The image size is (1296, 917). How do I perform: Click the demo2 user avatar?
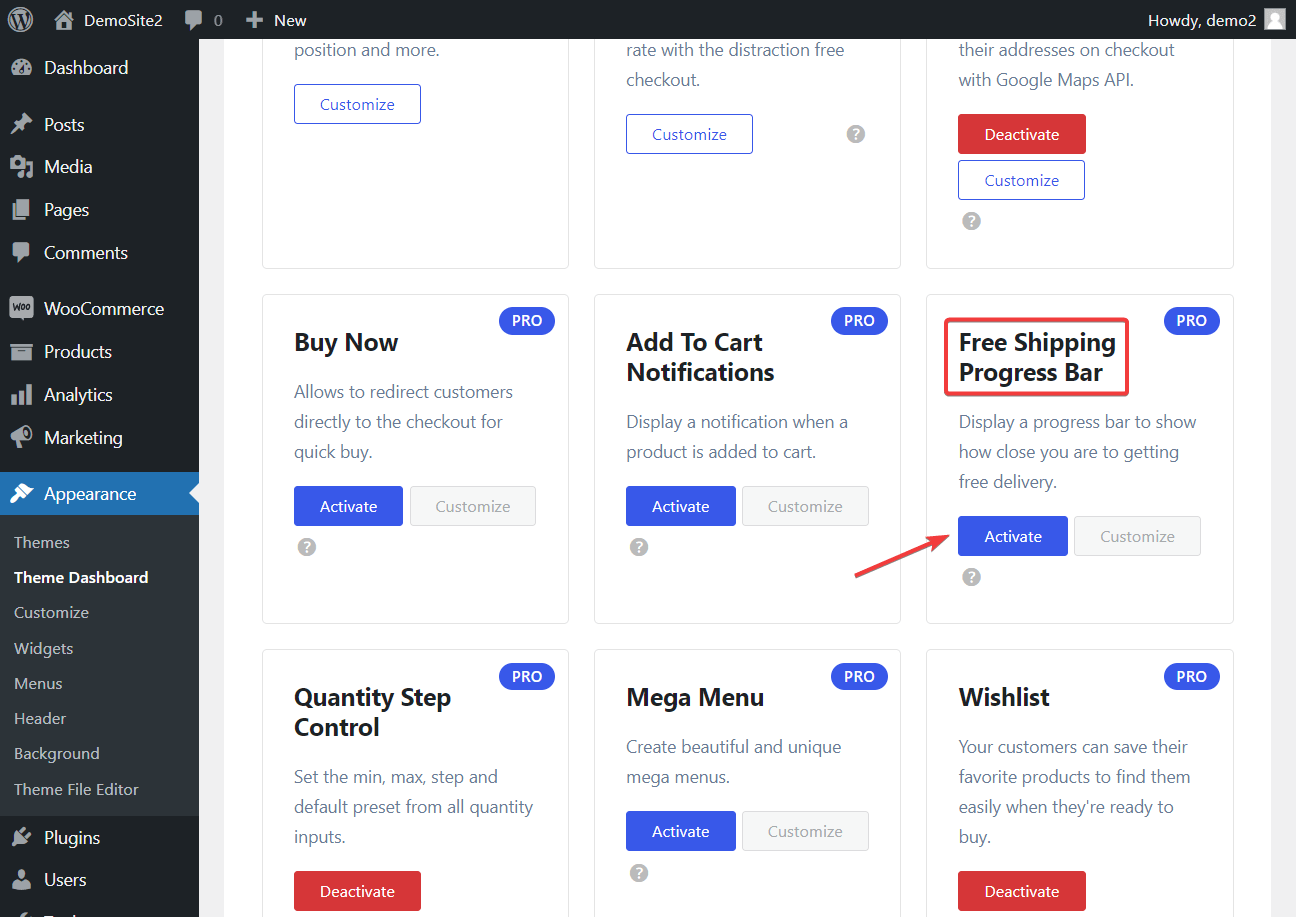[1274, 20]
